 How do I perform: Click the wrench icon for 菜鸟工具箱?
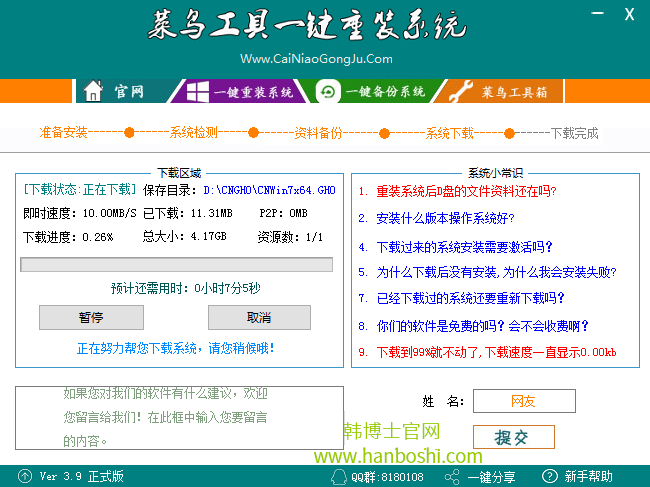(x=459, y=92)
